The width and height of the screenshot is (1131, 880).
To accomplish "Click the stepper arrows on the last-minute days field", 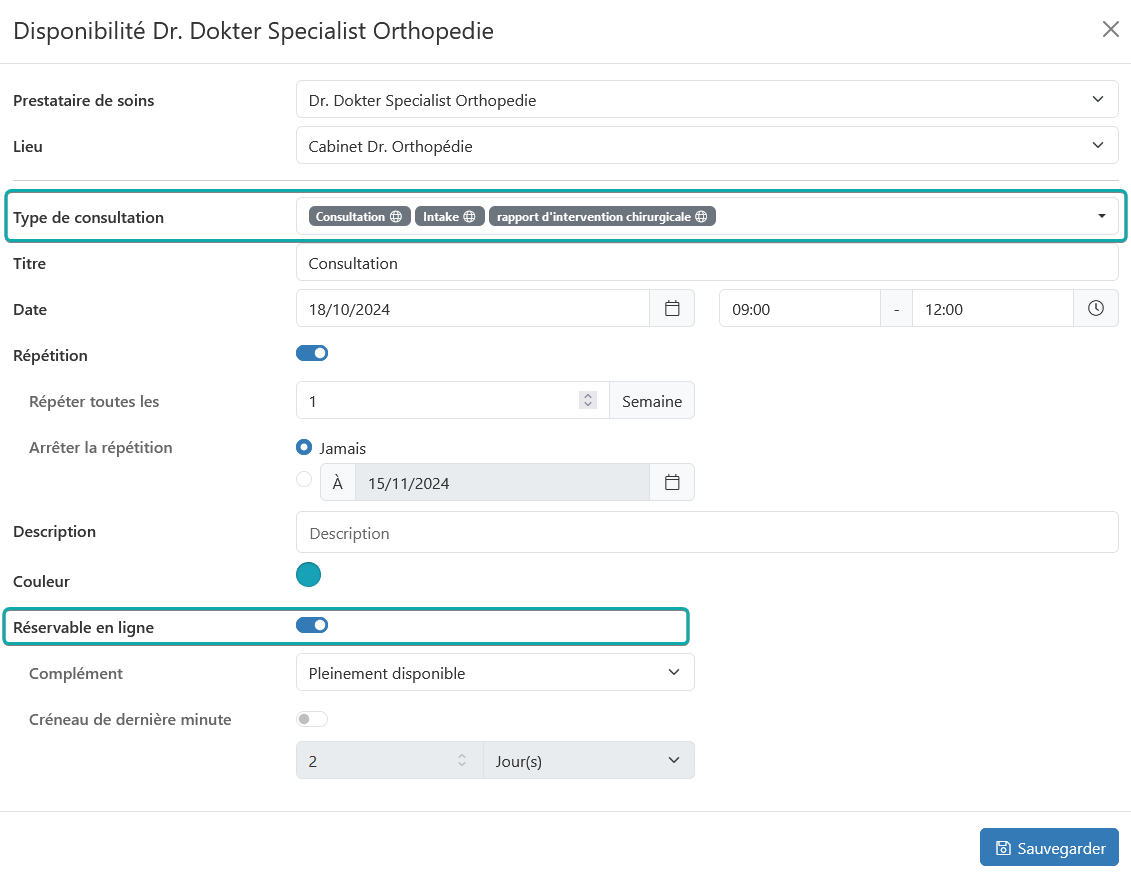I will (462, 760).
